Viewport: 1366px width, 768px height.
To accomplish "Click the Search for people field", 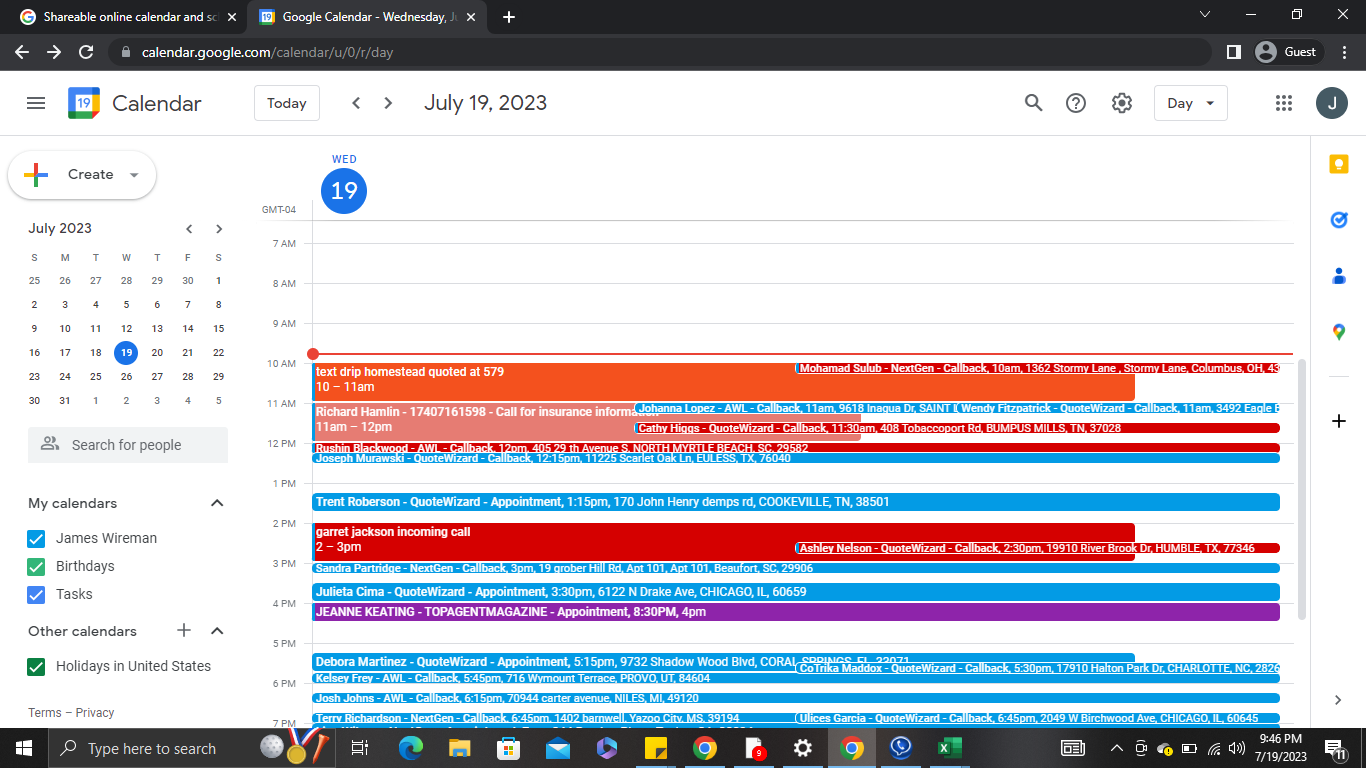I will (128, 445).
